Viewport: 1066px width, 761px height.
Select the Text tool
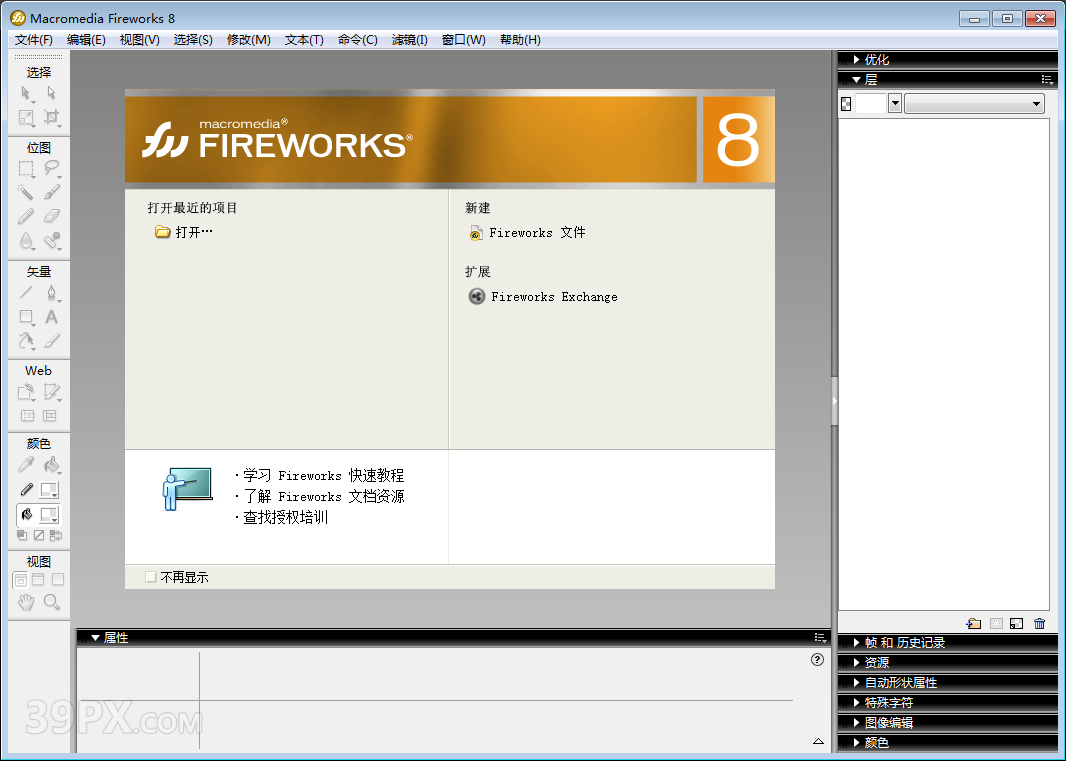[51, 317]
